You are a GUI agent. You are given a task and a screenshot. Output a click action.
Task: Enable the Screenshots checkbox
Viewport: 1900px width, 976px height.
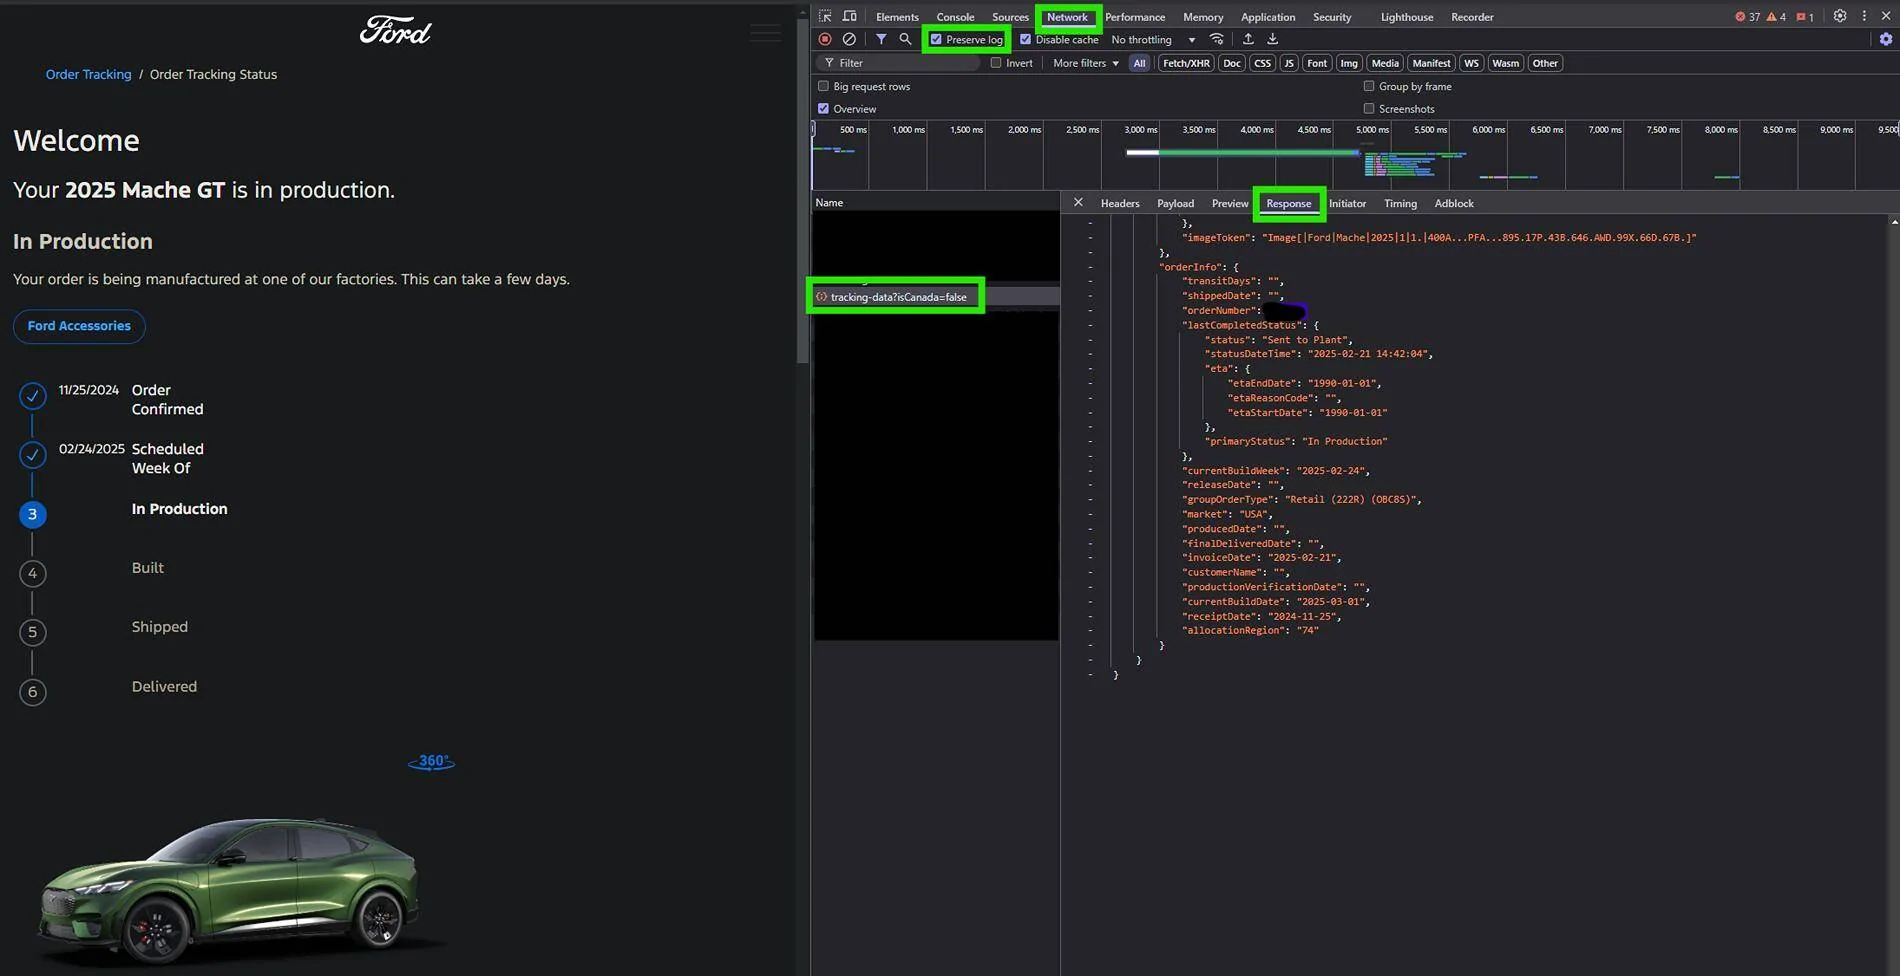pos(1369,108)
